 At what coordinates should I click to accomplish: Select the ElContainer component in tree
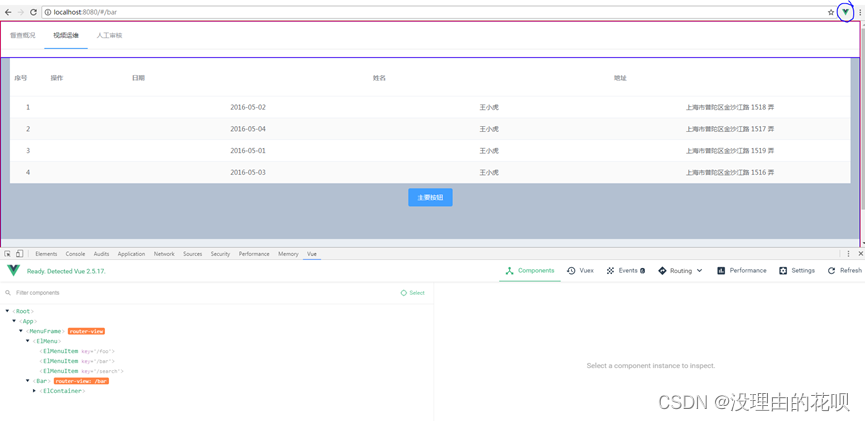(62, 391)
